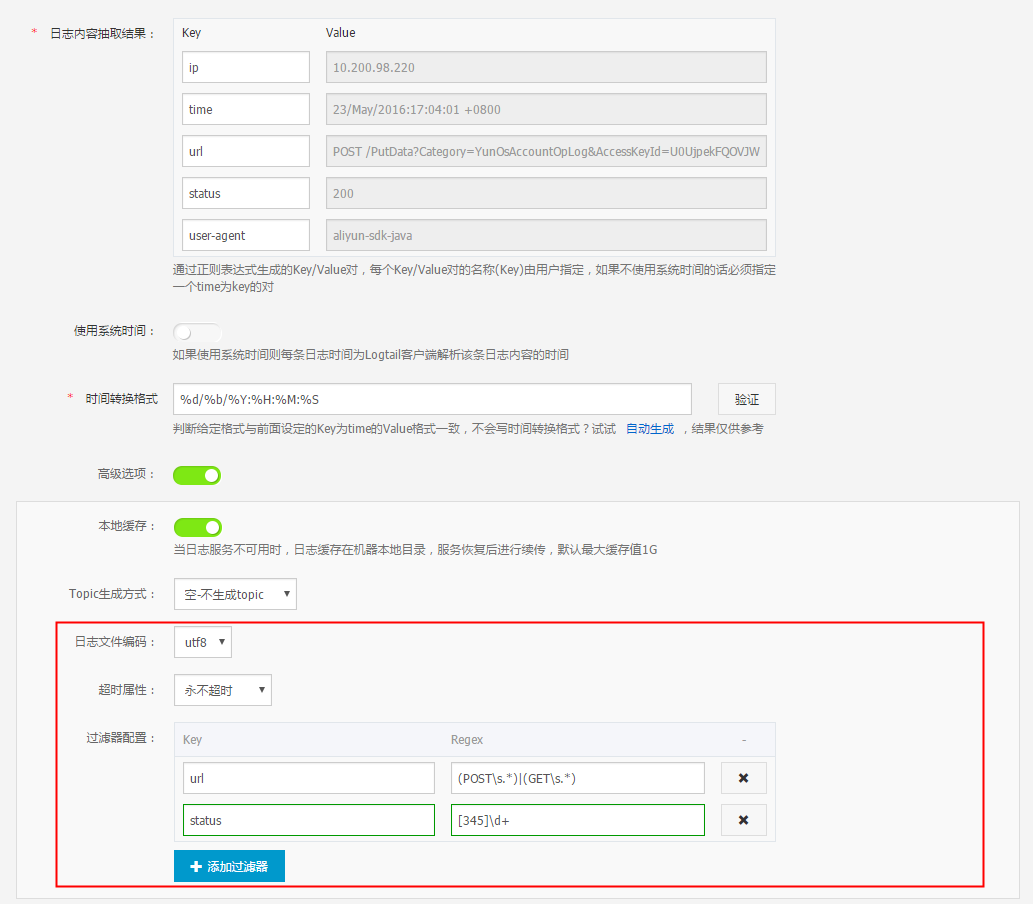Remove the url filter with the × icon
This screenshot has height=904, width=1033.
point(743,778)
